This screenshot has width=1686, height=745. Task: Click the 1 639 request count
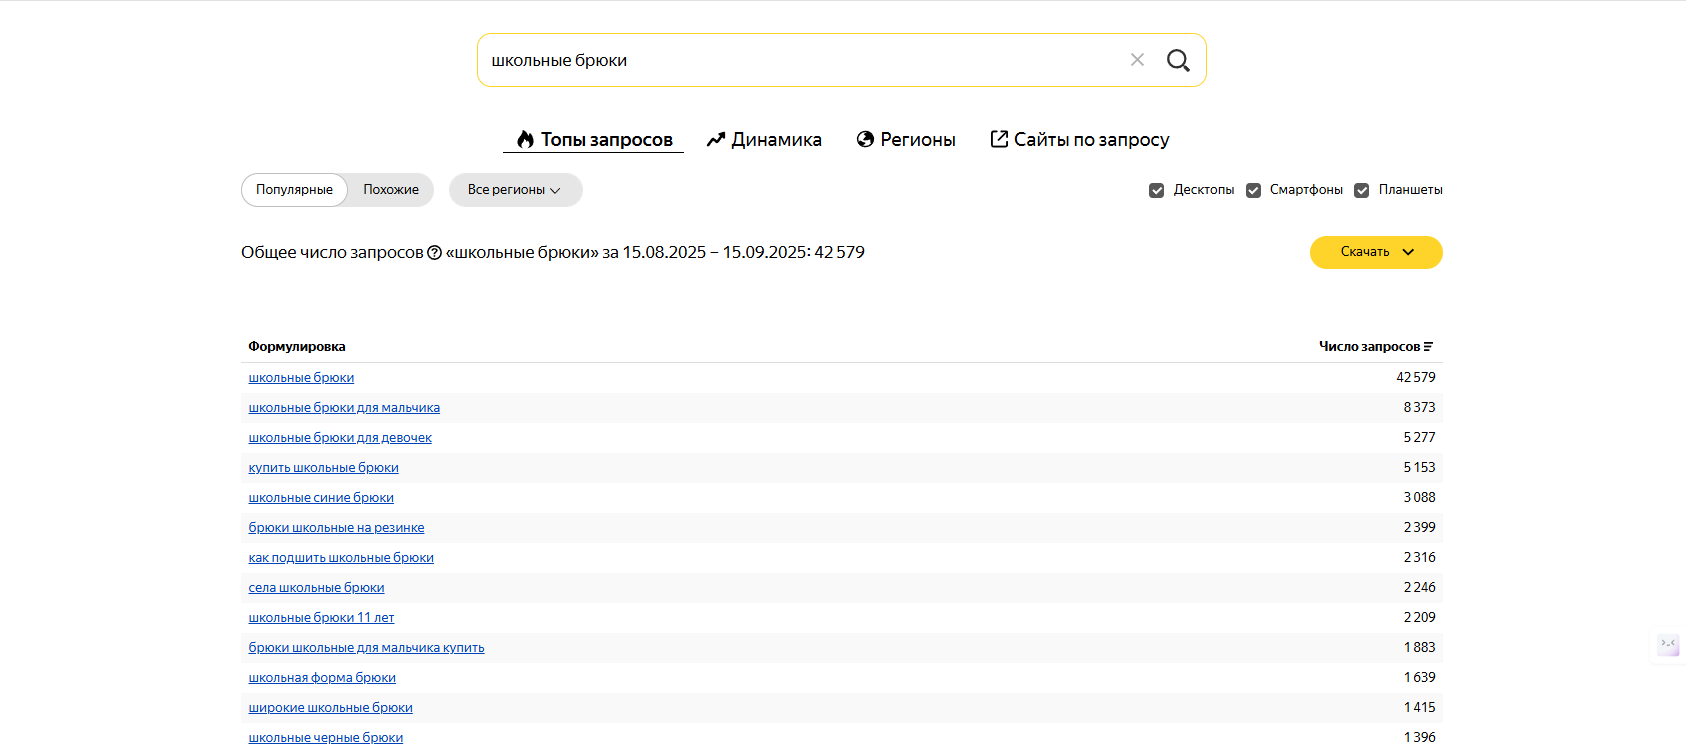[1419, 678]
